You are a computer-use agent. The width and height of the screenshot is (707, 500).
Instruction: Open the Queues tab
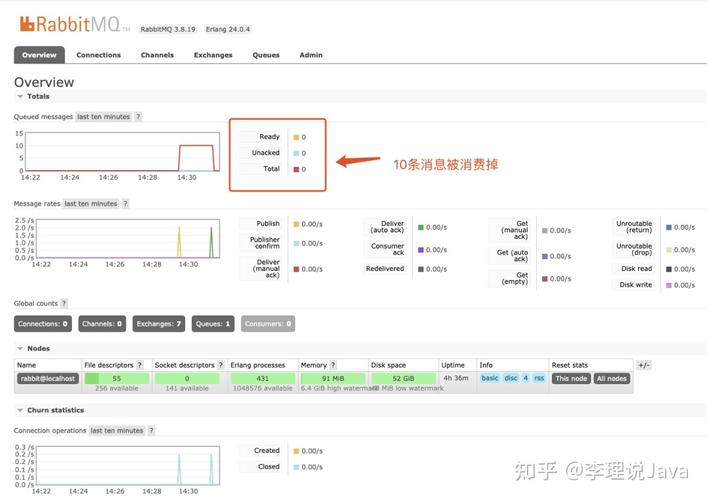[266, 55]
